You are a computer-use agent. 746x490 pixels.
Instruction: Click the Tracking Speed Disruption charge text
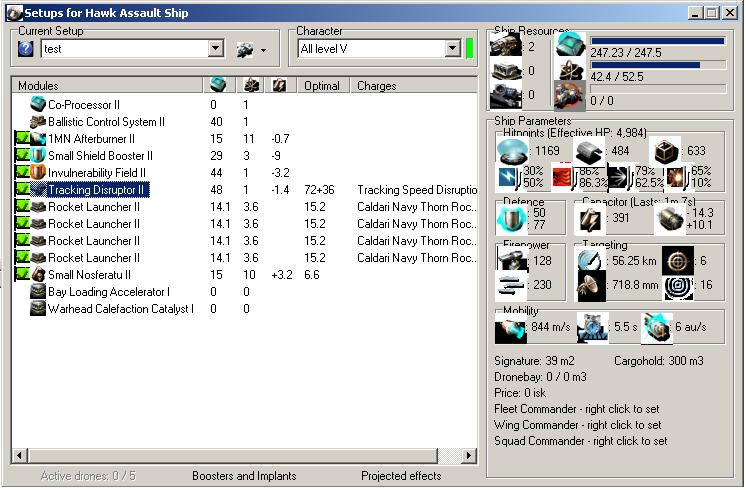click(x=417, y=190)
